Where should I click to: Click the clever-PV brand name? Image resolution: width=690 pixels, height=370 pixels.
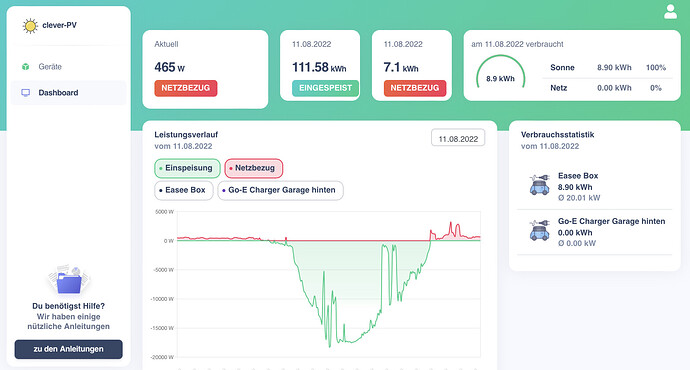click(59, 26)
